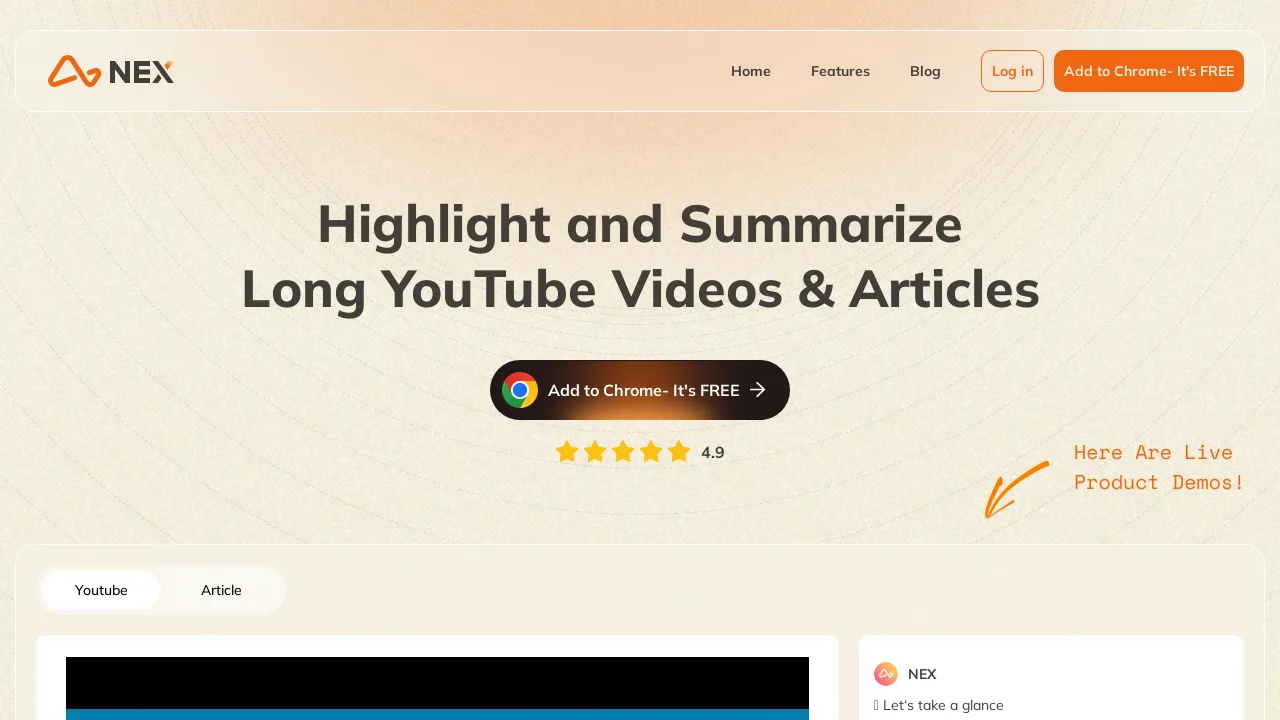
Task: Go to the Blog page
Action: pos(925,71)
